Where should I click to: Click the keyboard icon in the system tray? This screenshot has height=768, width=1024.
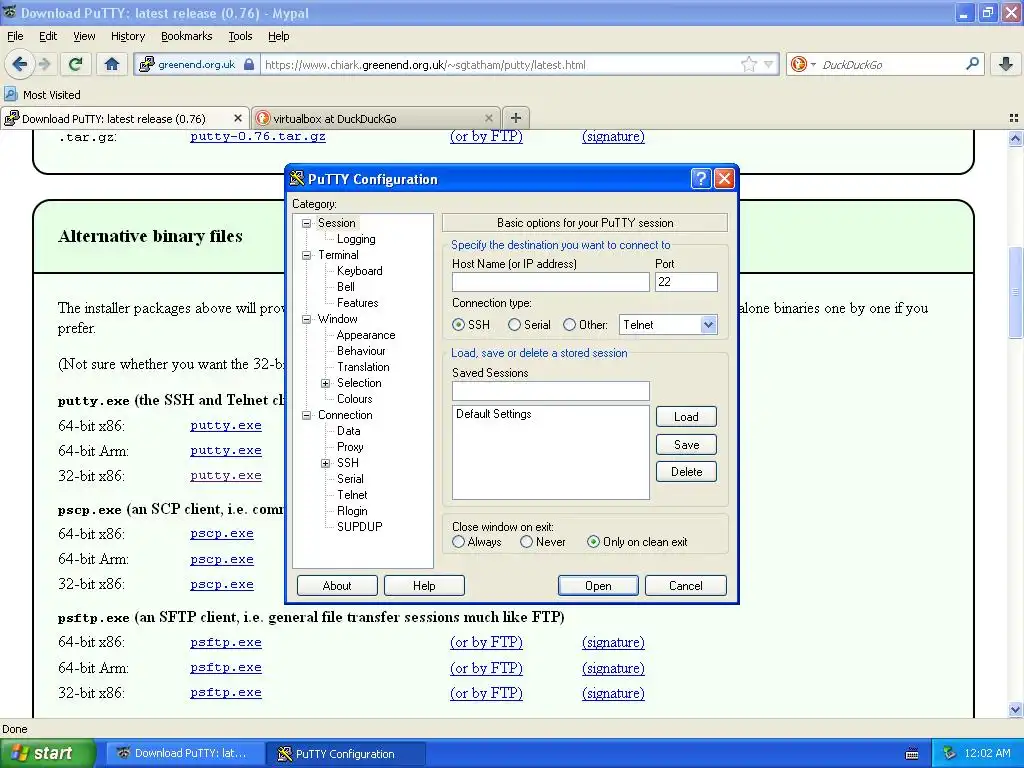coord(912,754)
